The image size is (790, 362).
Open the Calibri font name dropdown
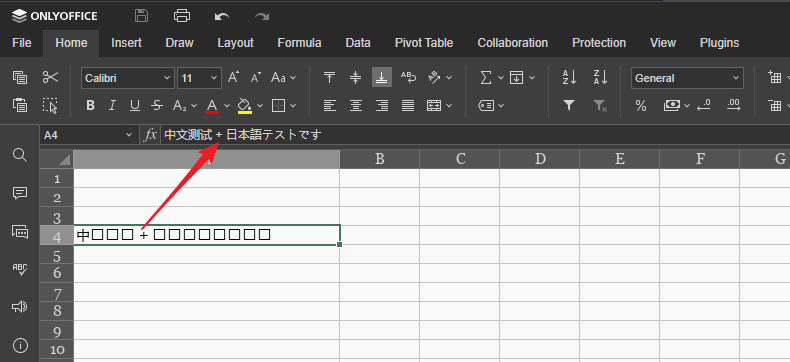coord(128,78)
